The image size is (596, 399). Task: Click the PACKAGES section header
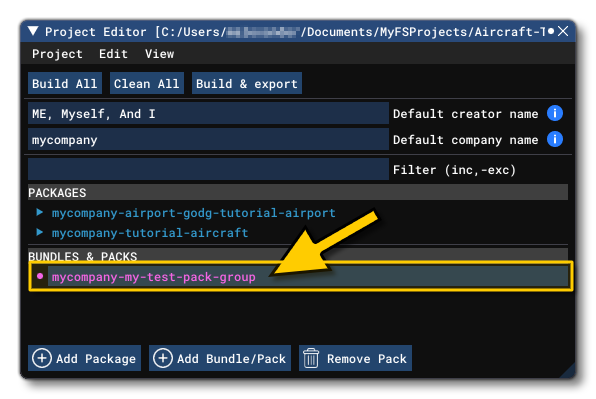(298, 192)
